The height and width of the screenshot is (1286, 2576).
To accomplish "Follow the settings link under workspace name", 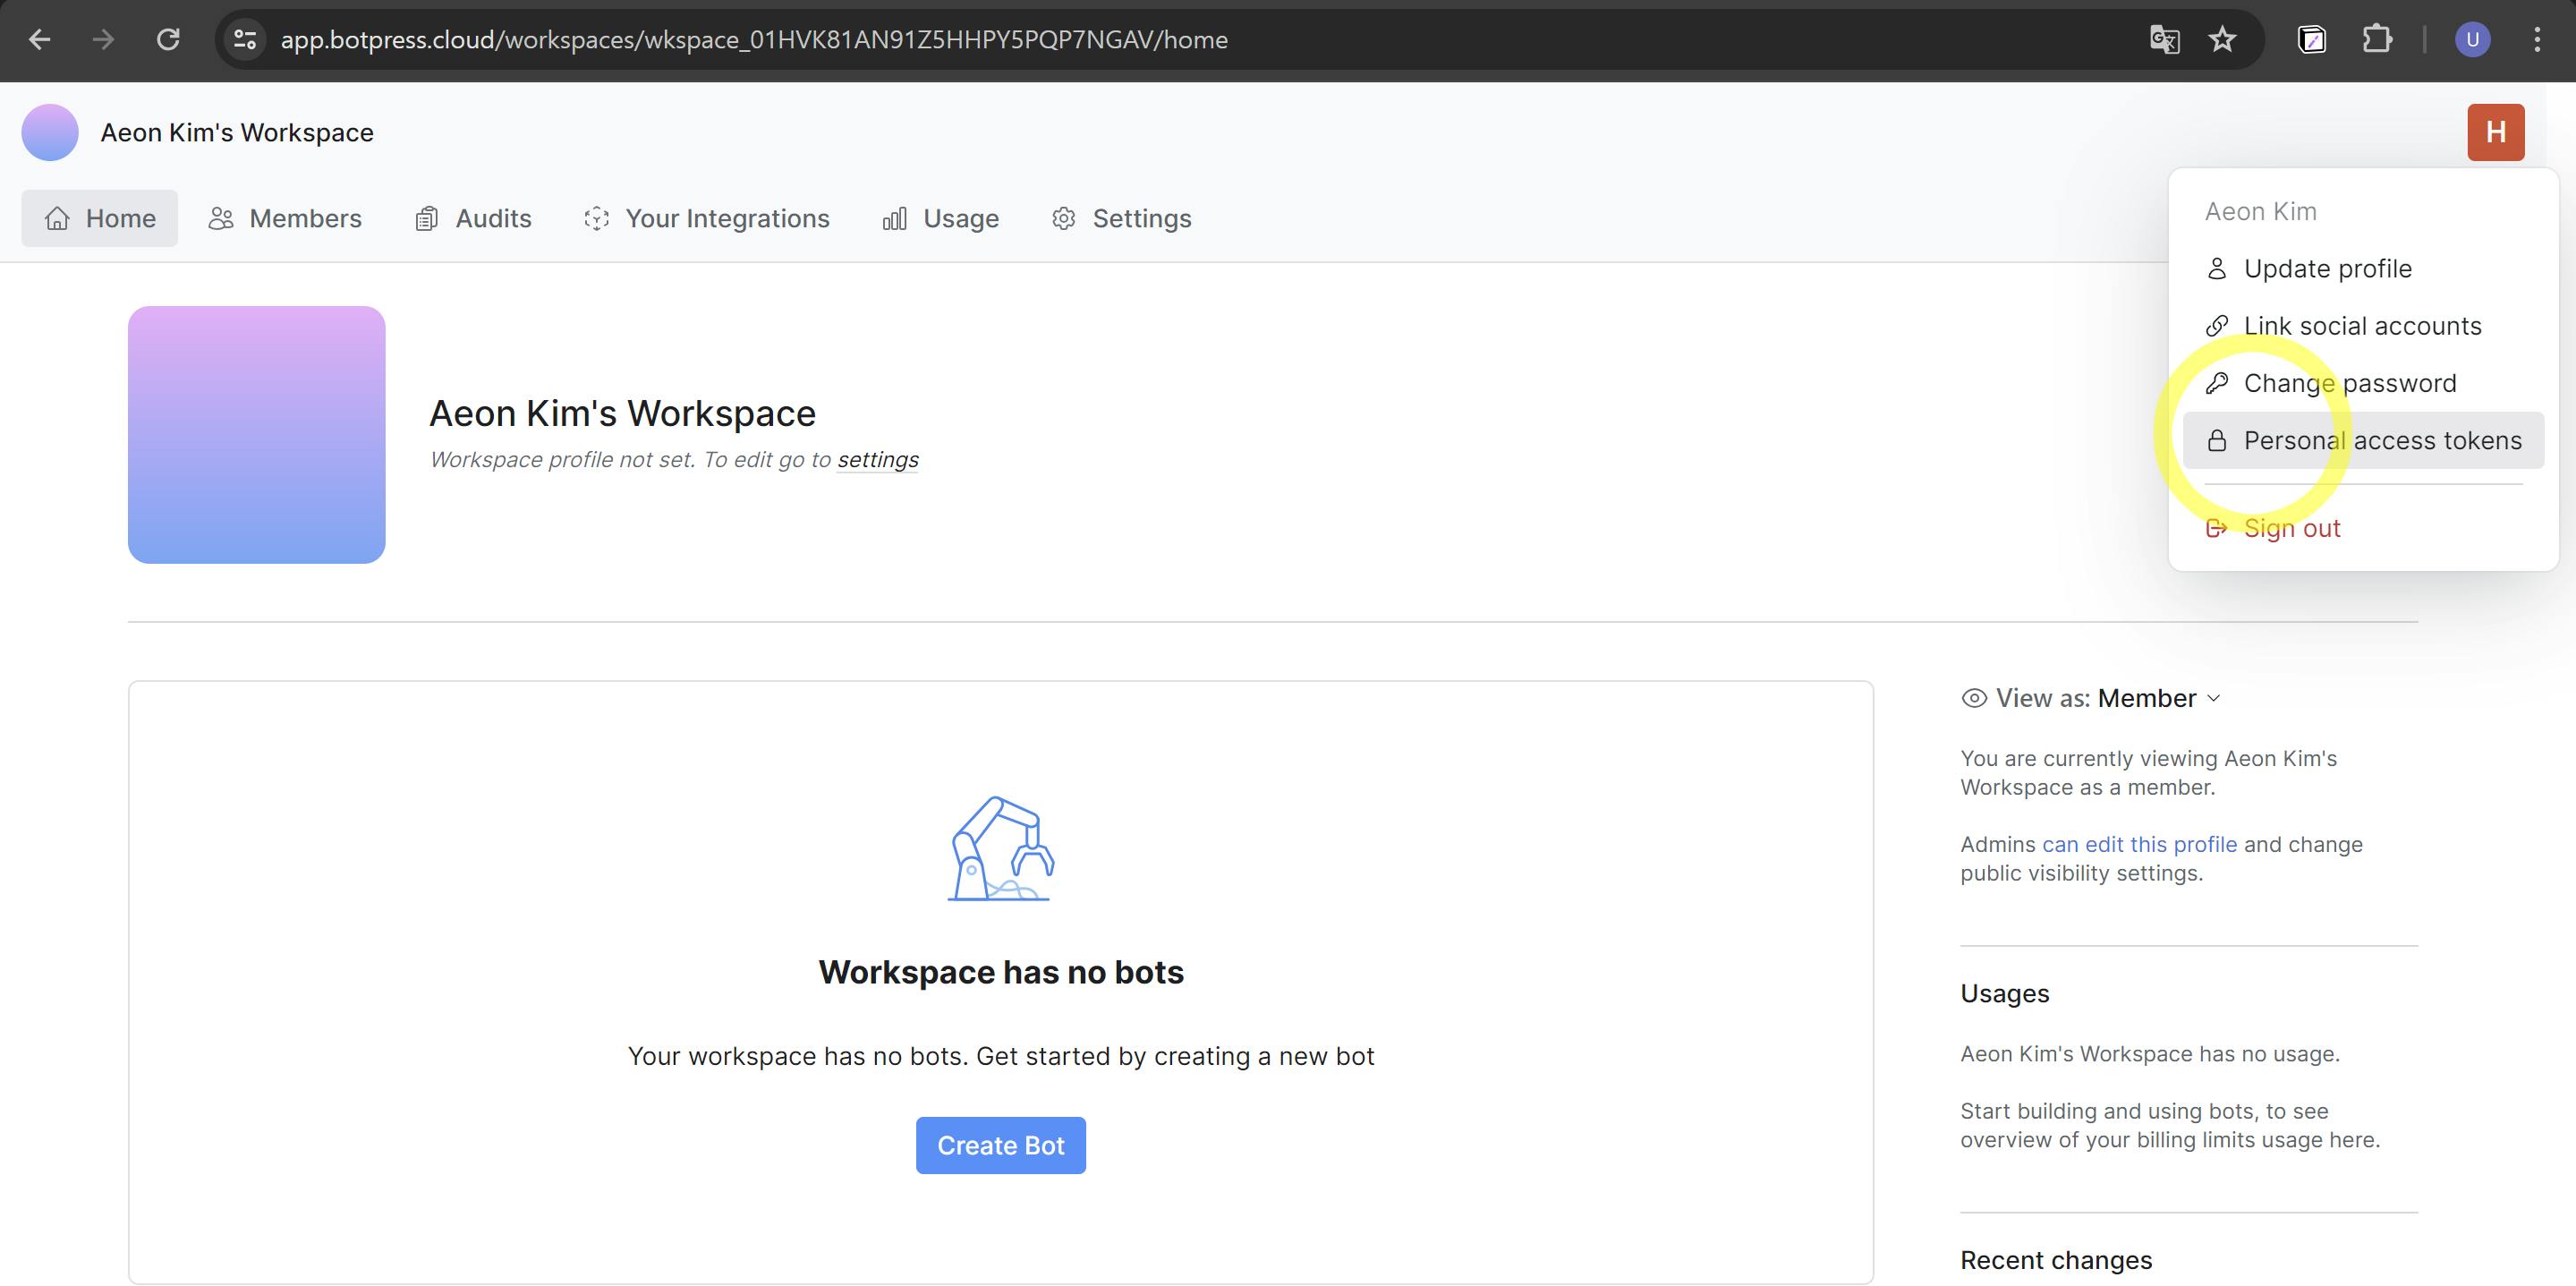I will coord(877,460).
